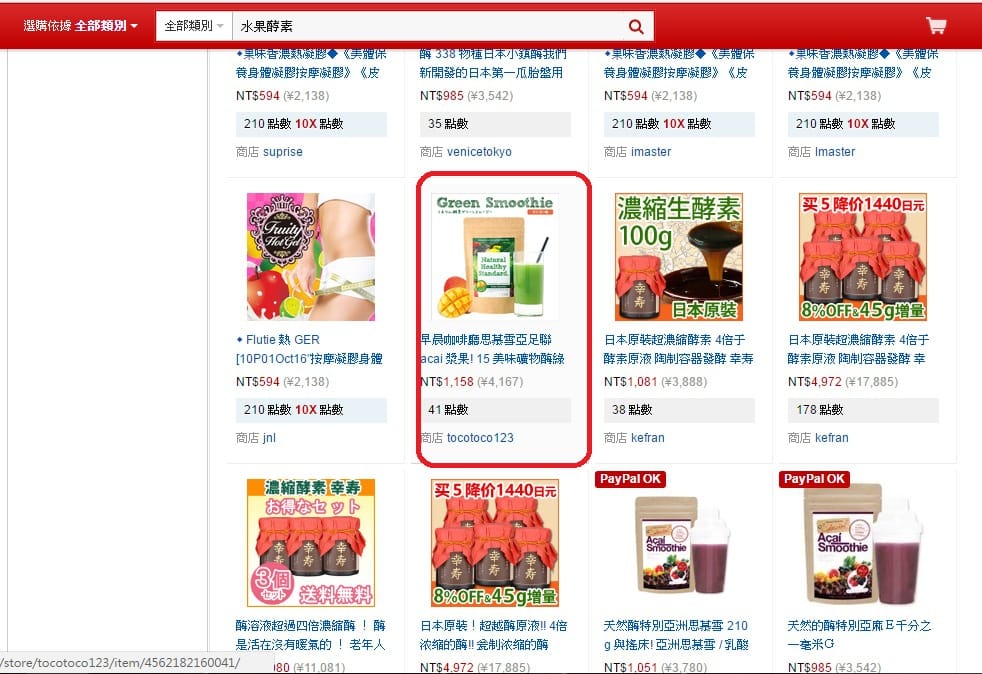This screenshot has height=674, width=982.
Task: Open the Fruity Hot Gel product image
Action: (311, 257)
